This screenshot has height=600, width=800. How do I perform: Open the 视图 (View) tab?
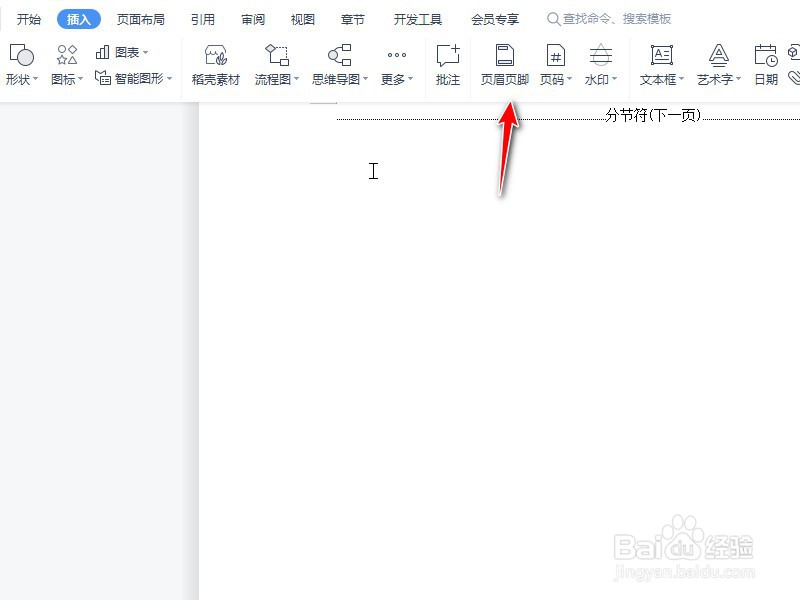click(x=303, y=19)
